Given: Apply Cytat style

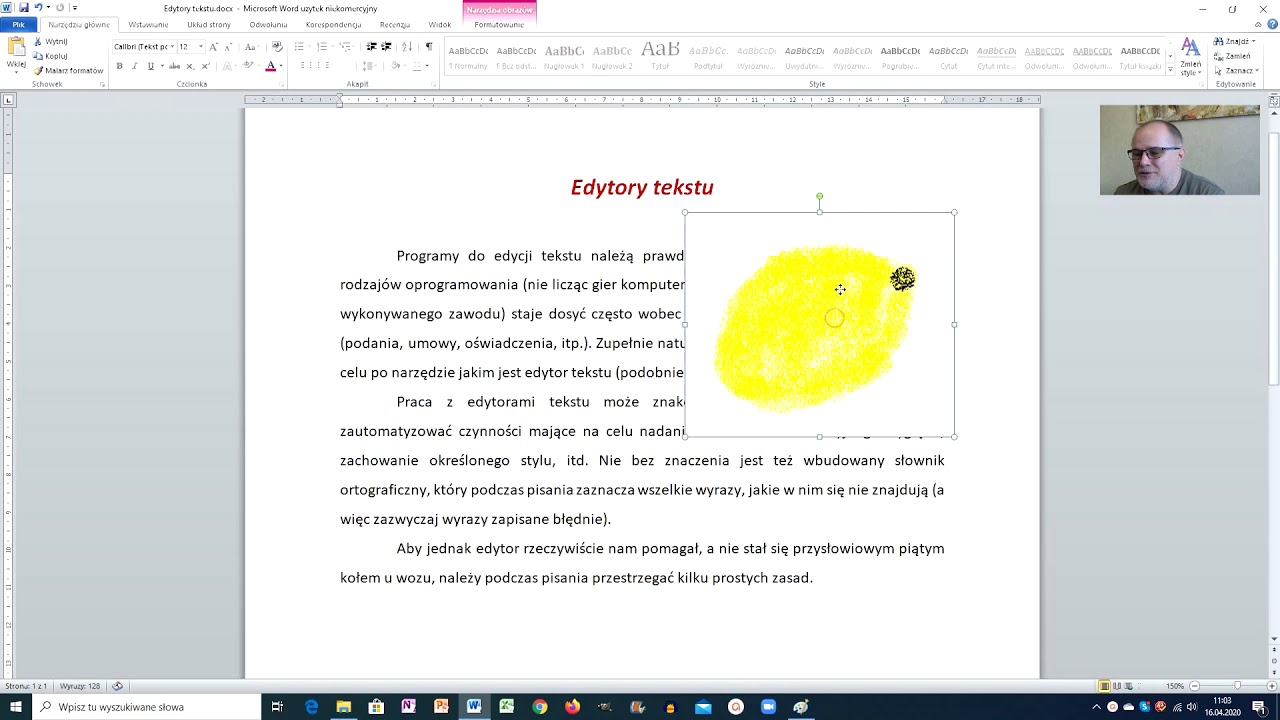Looking at the screenshot, I should pyautogui.click(x=948, y=57).
